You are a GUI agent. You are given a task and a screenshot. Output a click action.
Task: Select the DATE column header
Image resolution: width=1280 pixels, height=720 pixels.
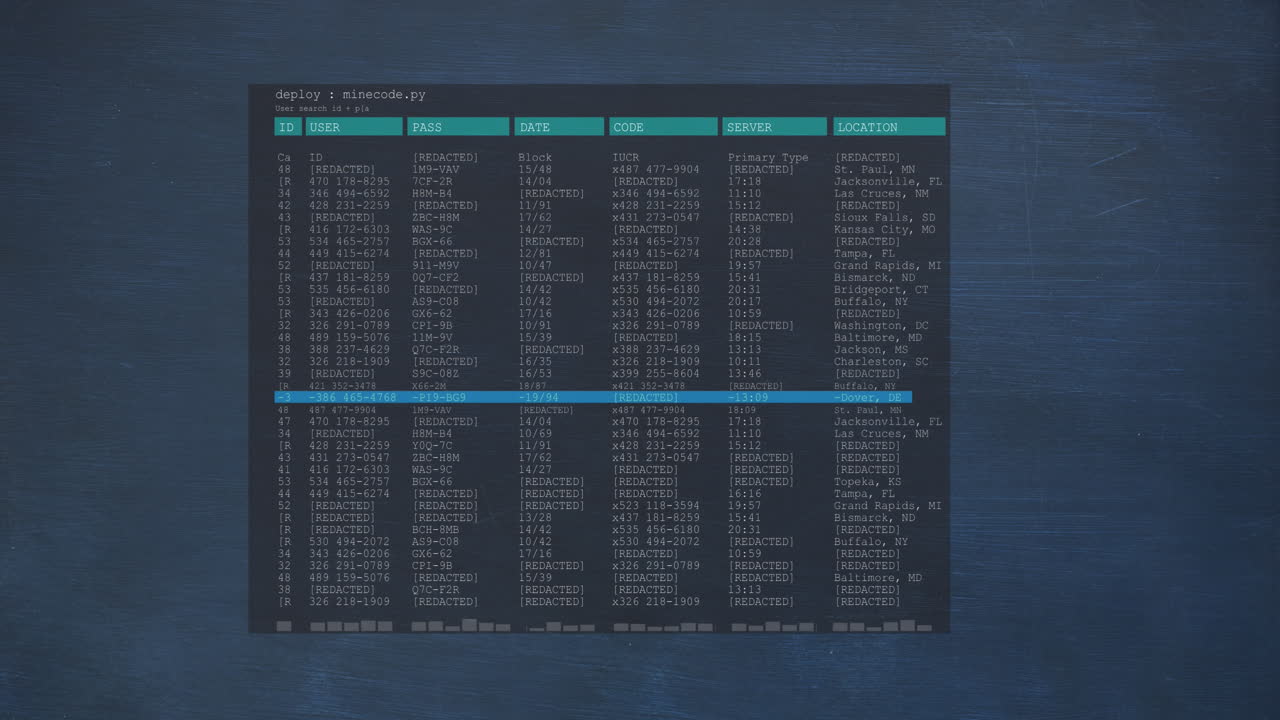click(559, 126)
